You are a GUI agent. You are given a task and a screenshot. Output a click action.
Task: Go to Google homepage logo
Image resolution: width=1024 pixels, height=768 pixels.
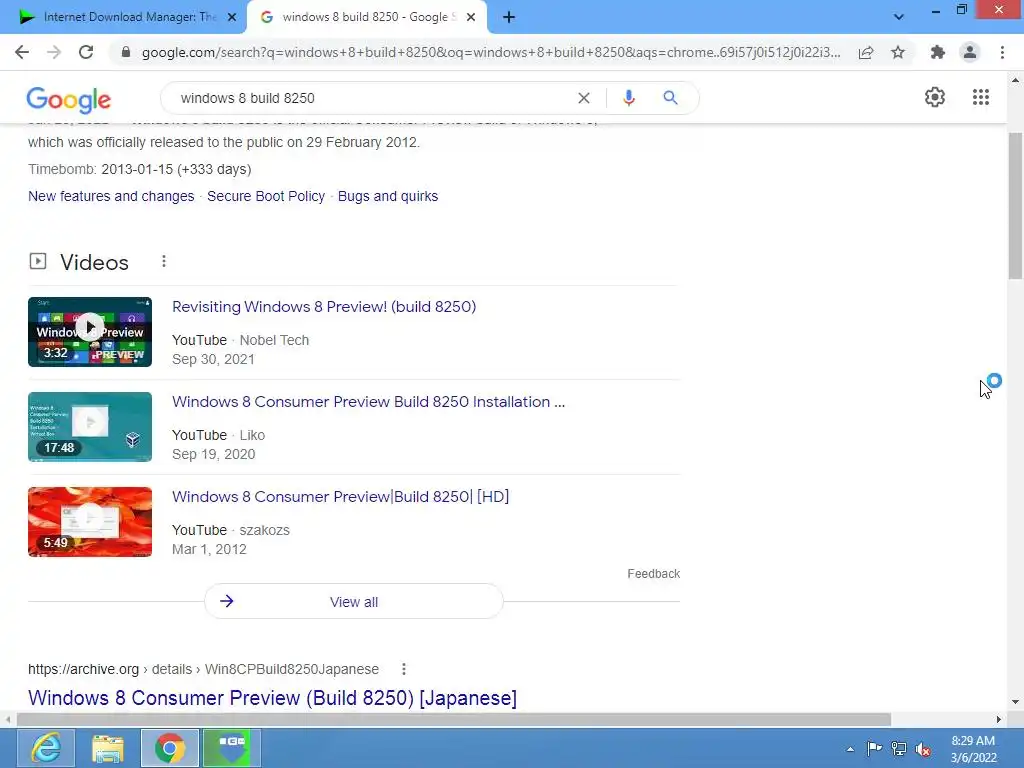[69, 99]
